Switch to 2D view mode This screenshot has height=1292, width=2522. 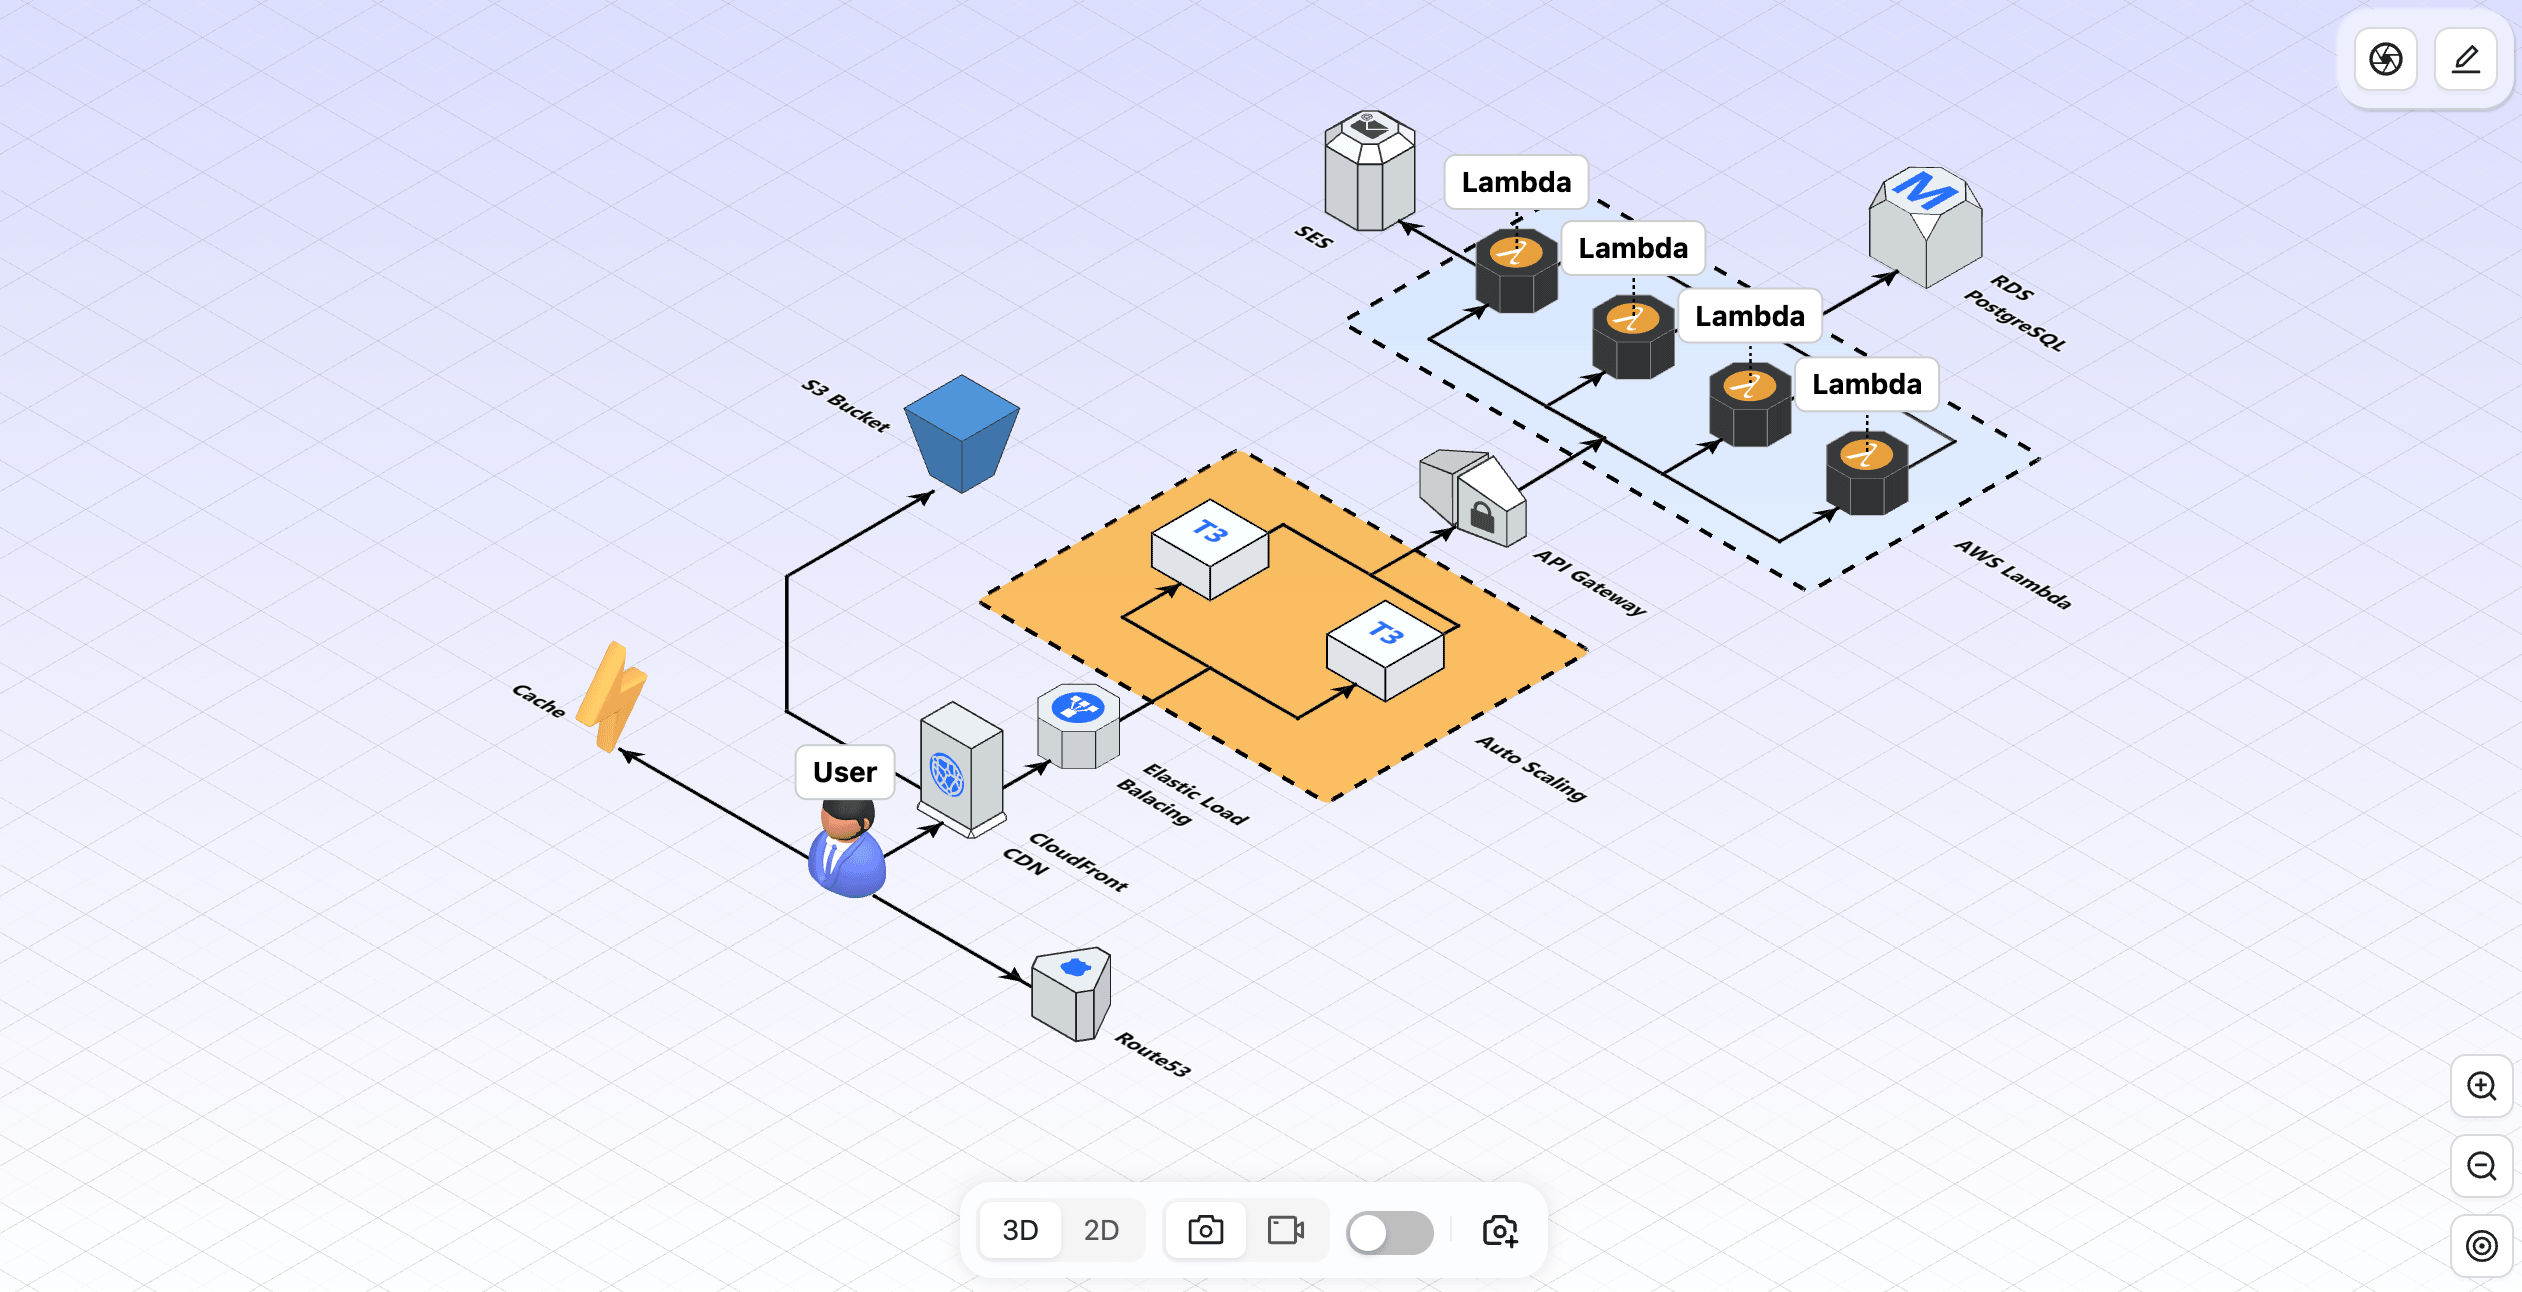(1102, 1230)
